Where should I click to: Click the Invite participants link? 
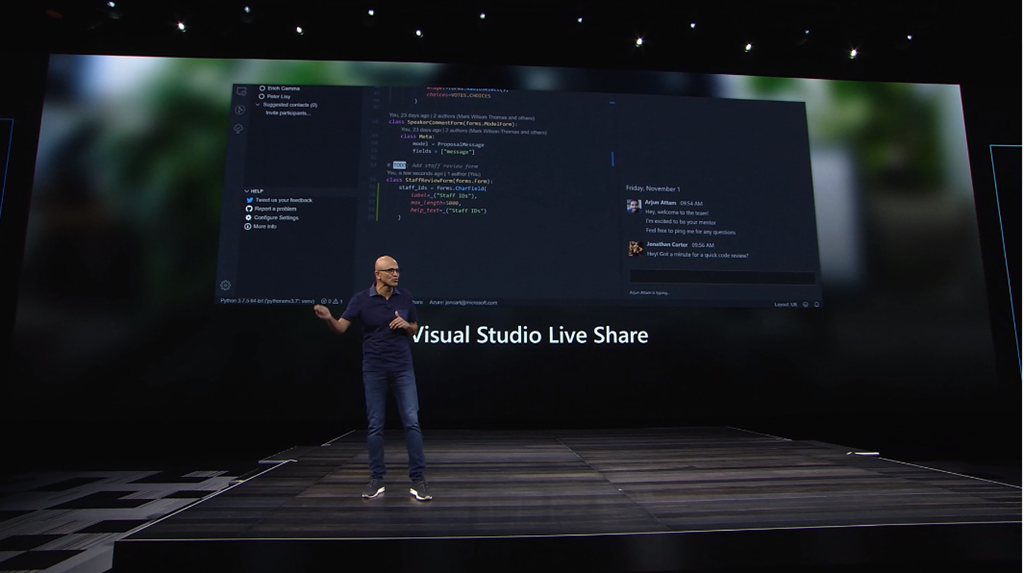[x=288, y=113]
